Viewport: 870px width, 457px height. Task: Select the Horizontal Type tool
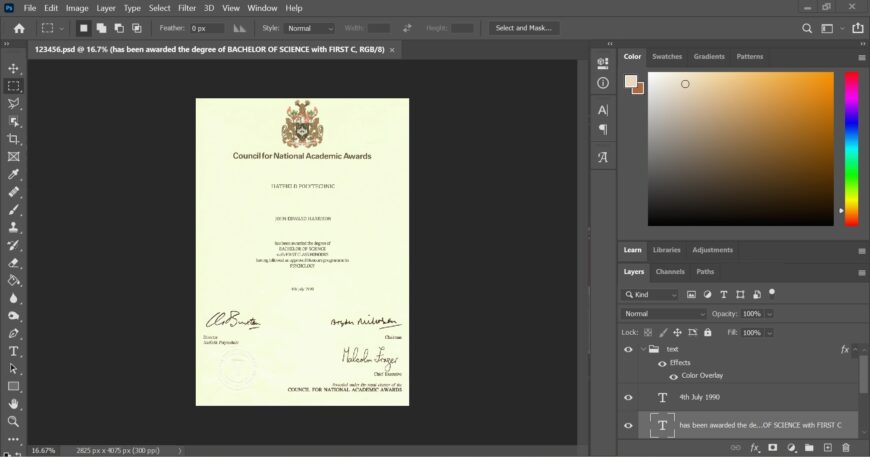click(13, 351)
